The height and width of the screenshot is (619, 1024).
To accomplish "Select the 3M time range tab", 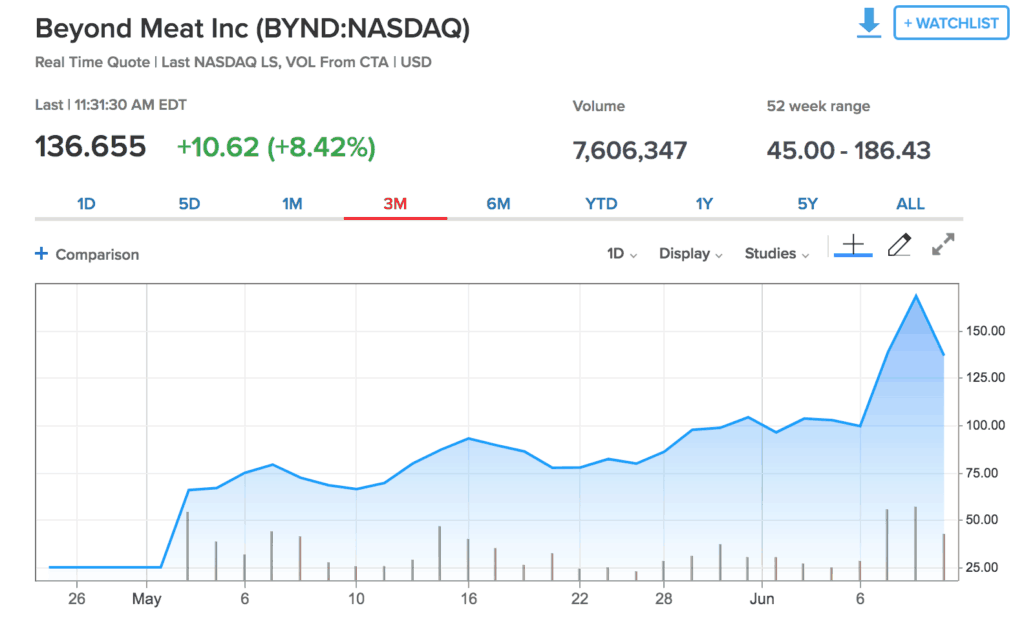I will click(395, 204).
